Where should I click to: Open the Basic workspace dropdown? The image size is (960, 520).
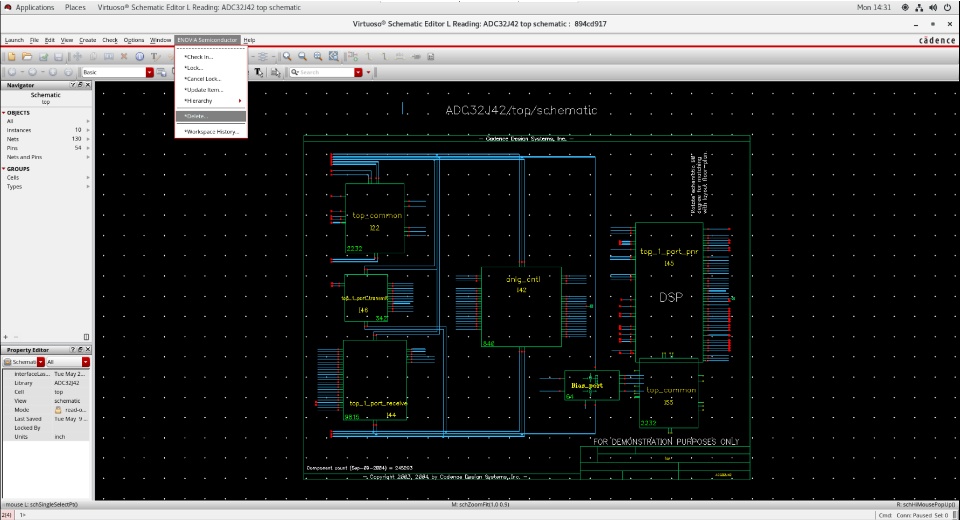149,72
